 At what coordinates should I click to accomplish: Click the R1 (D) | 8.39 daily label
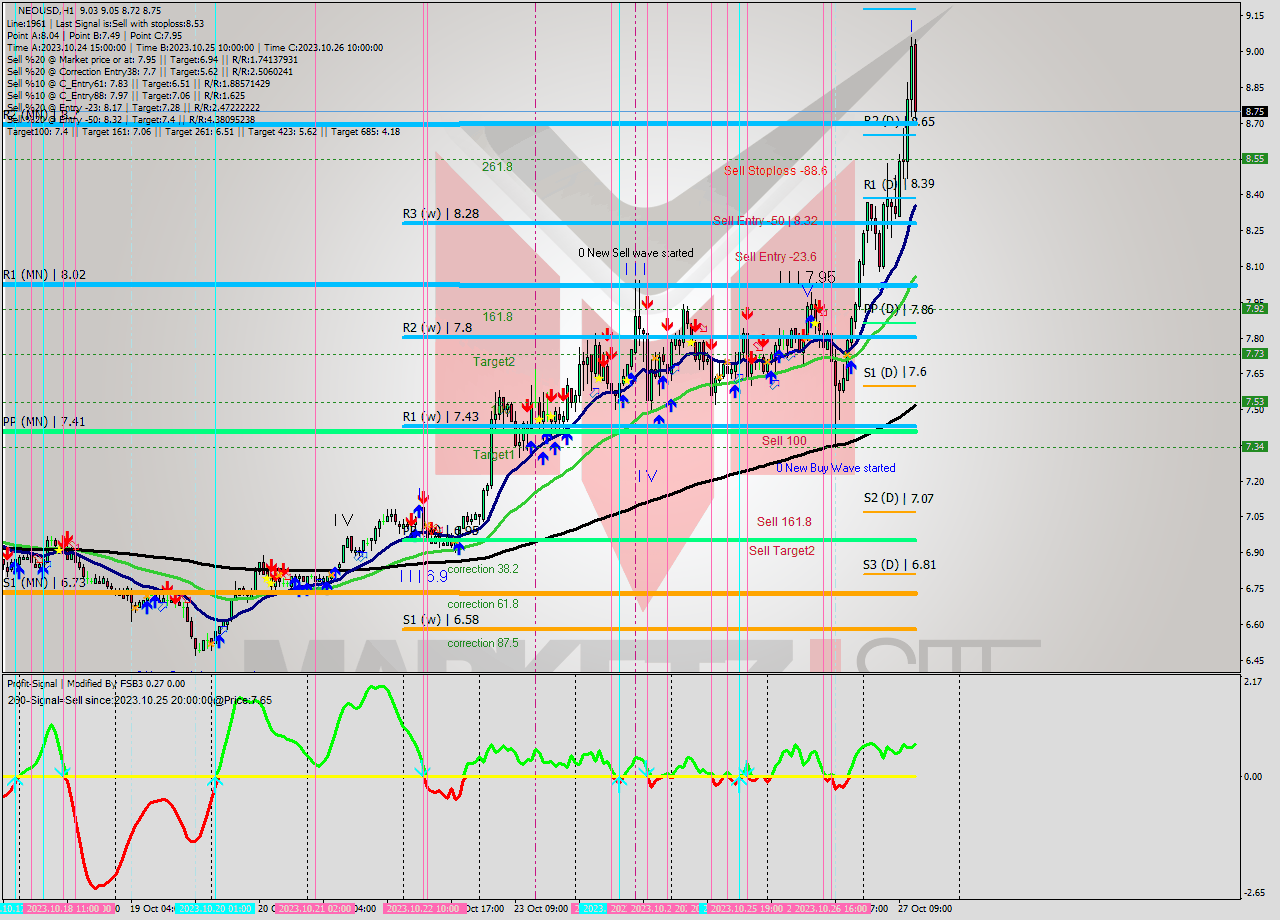[899, 184]
